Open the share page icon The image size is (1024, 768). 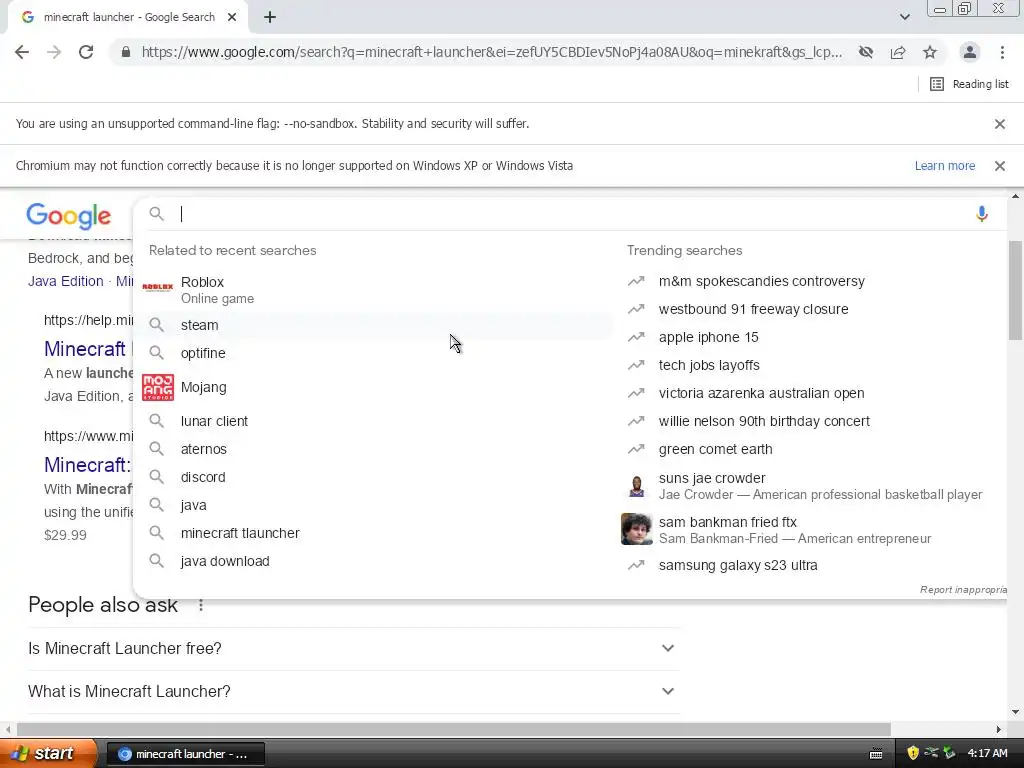pyautogui.click(x=898, y=52)
